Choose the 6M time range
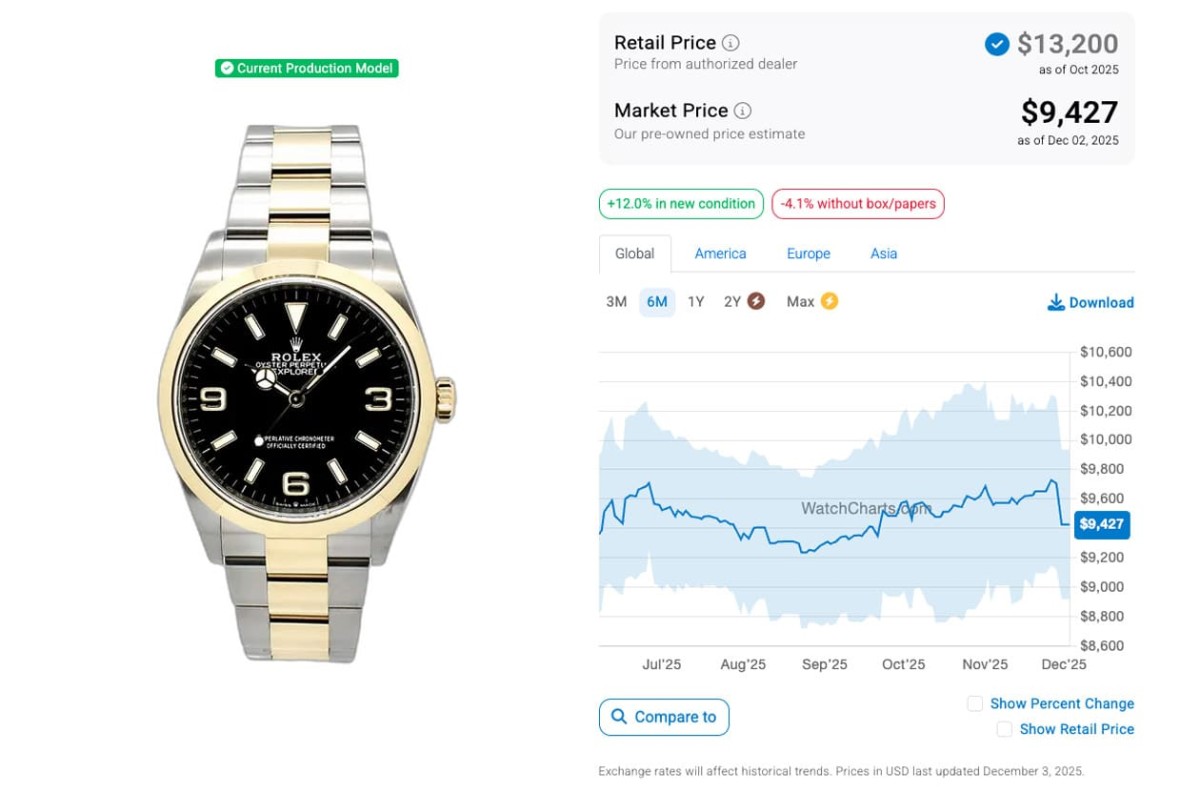 [657, 302]
